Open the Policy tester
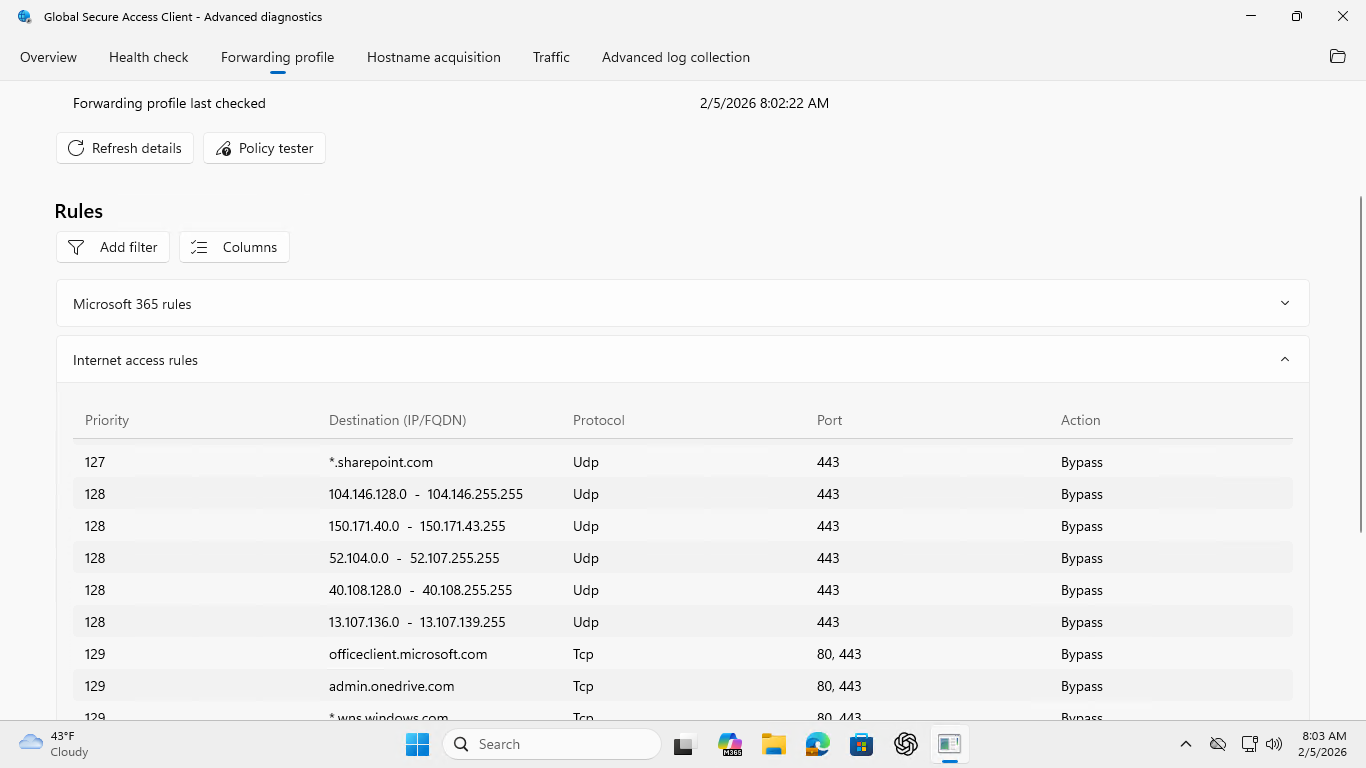Viewport: 1366px width, 768px height. pos(264,148)
